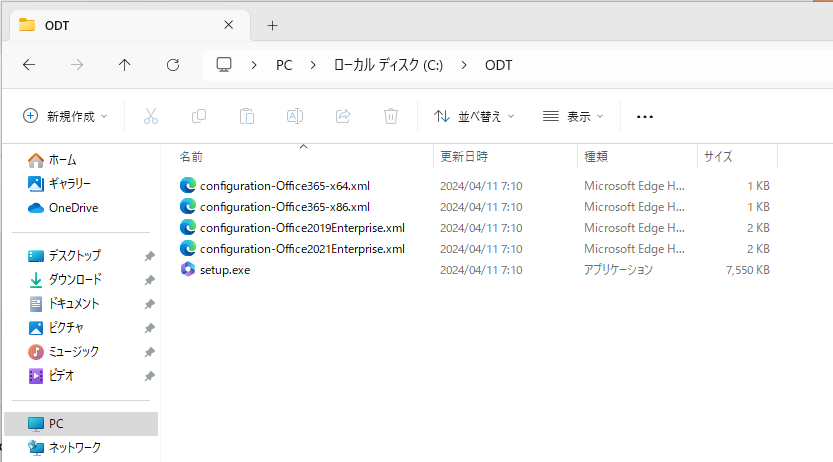Open 新規作成 dropdown menu
This screenshot has height=462, width=833.
[x=65, y=116]
